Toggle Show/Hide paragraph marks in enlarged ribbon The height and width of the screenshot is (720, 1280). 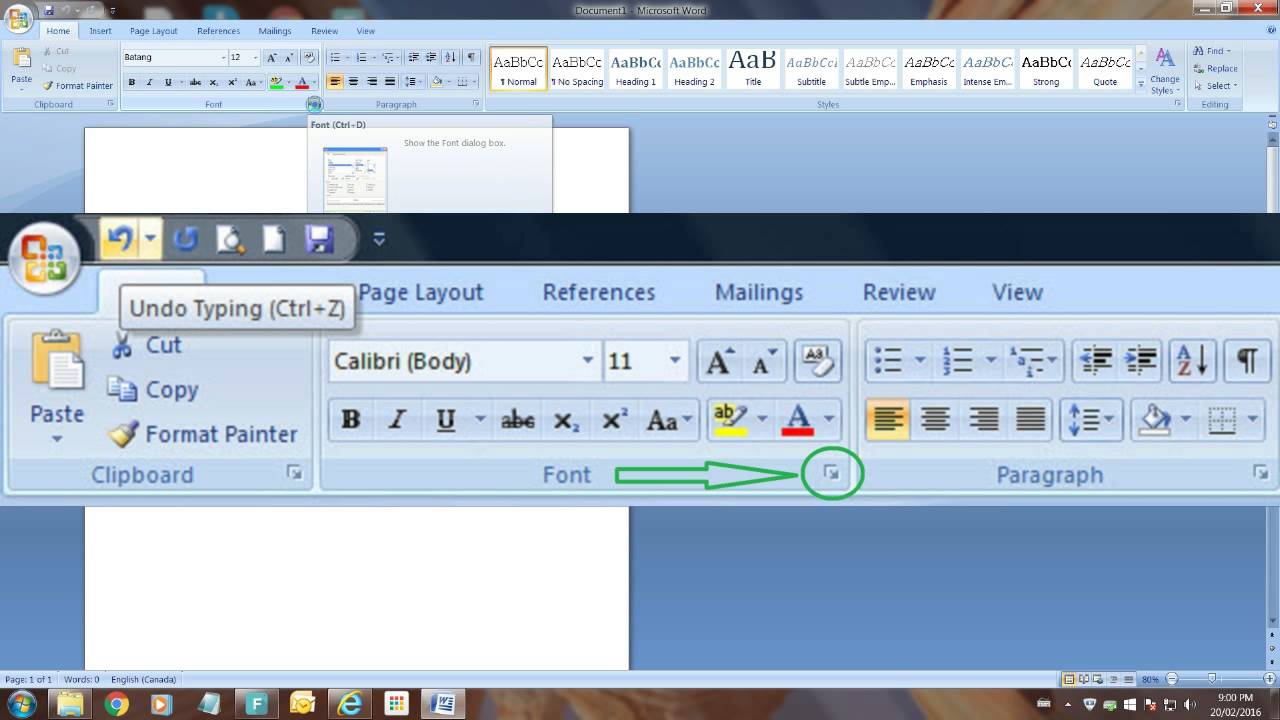[x=1247, y=361]
